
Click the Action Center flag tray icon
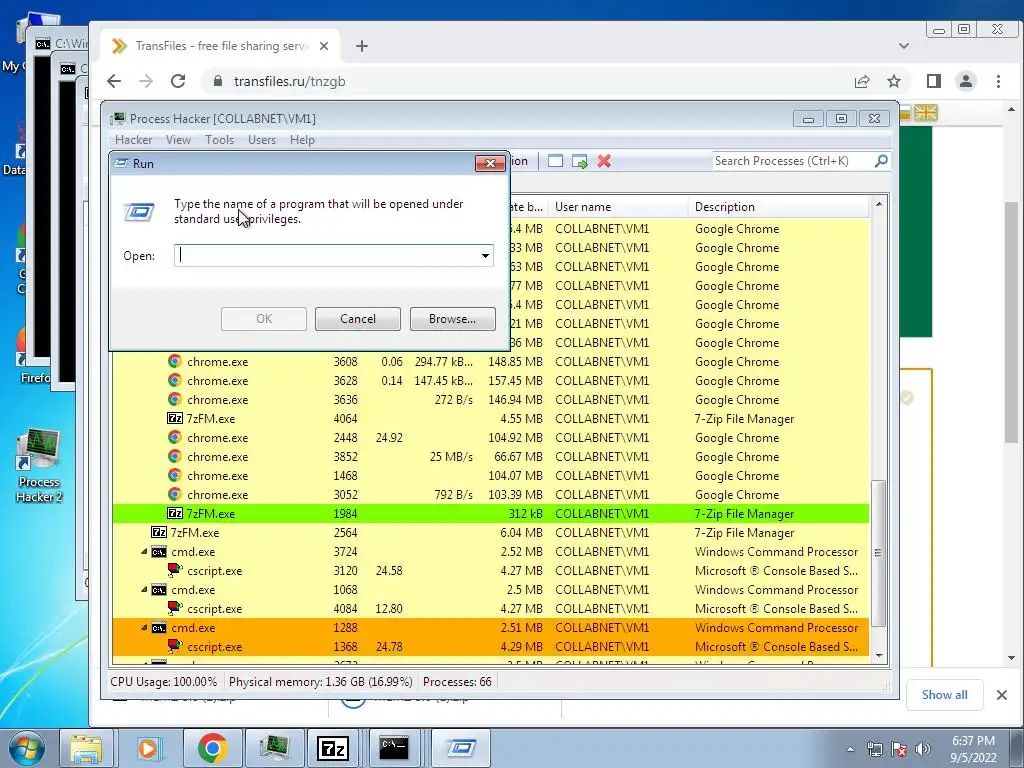click(899, 749)
